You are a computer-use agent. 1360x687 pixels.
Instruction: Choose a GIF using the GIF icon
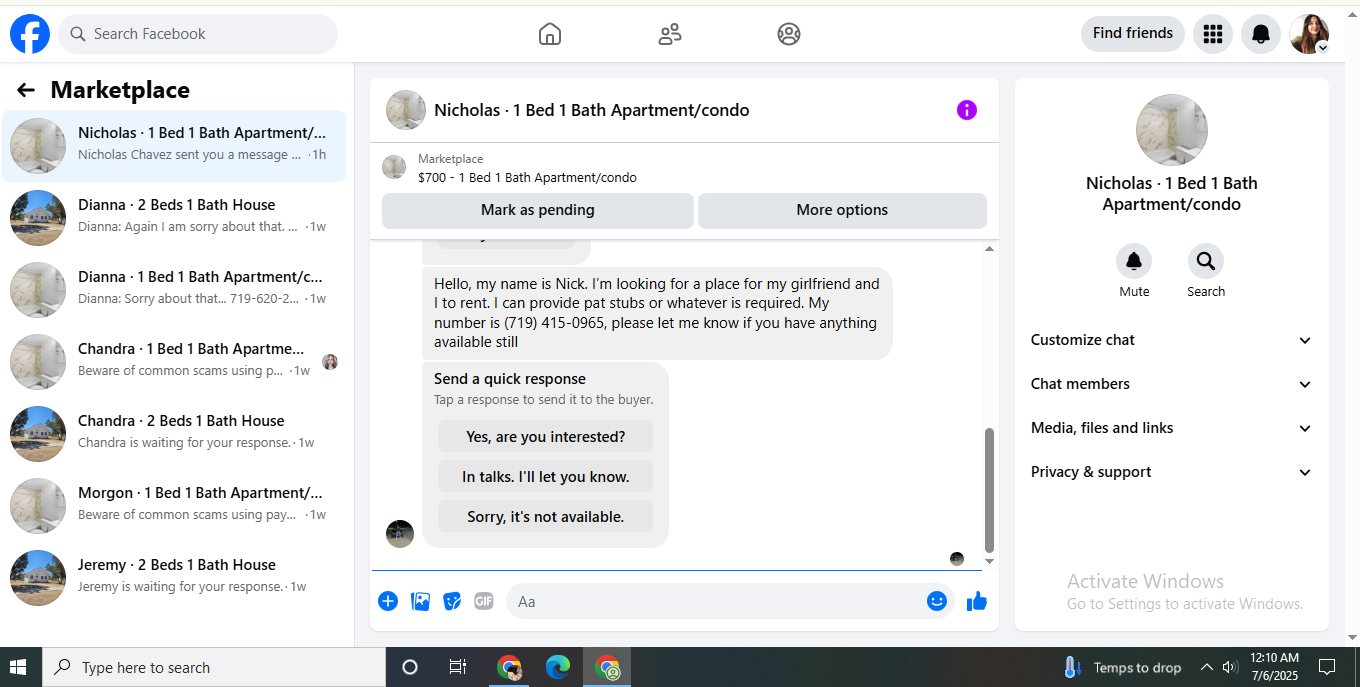[x=484, y=601]
